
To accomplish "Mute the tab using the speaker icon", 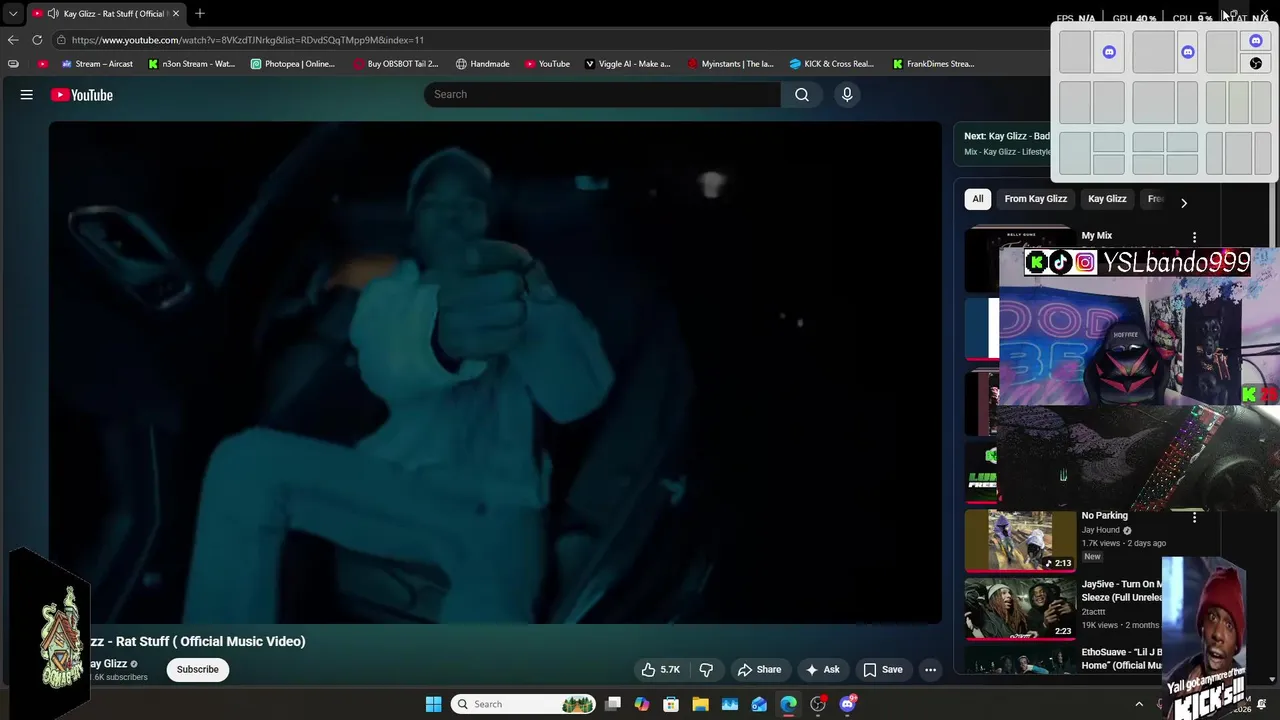I will (x=52, y=14).
